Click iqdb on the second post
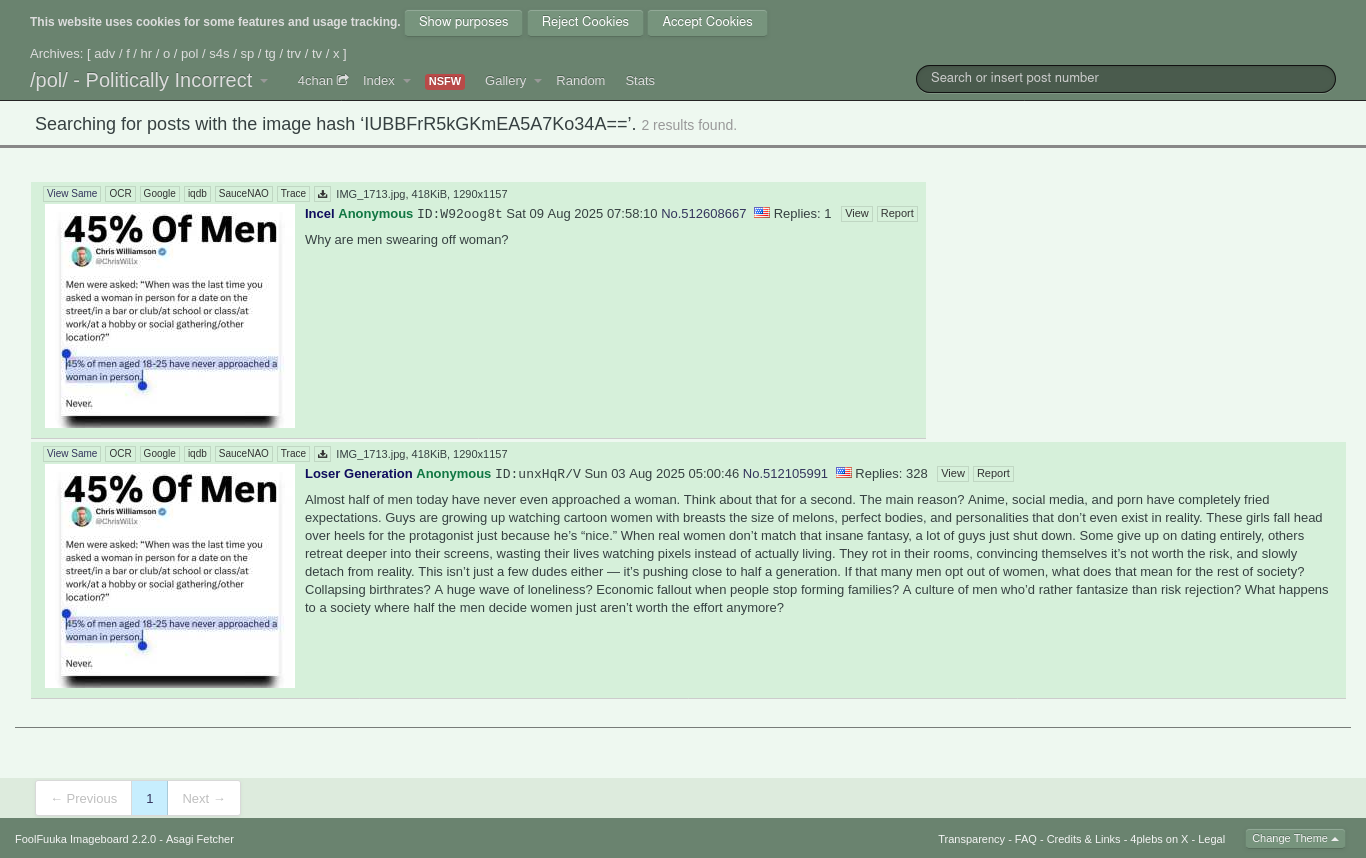This screenshot has width=1366, height=858. 197,454
